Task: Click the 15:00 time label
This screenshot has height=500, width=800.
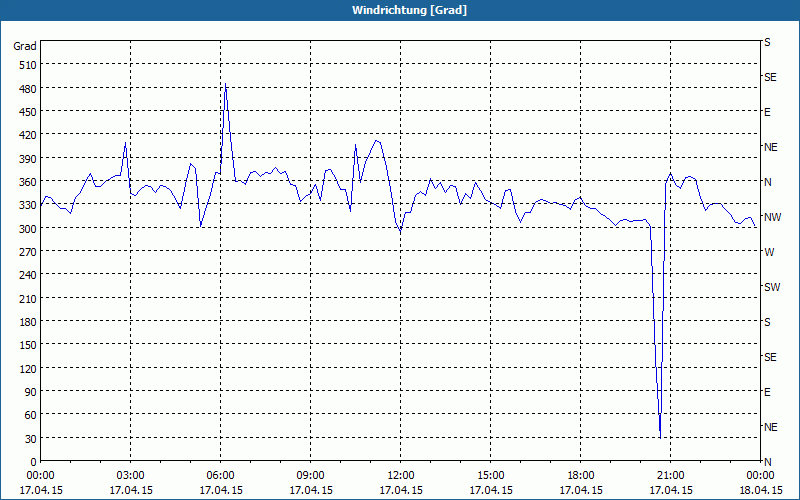Action: point(490,476)
